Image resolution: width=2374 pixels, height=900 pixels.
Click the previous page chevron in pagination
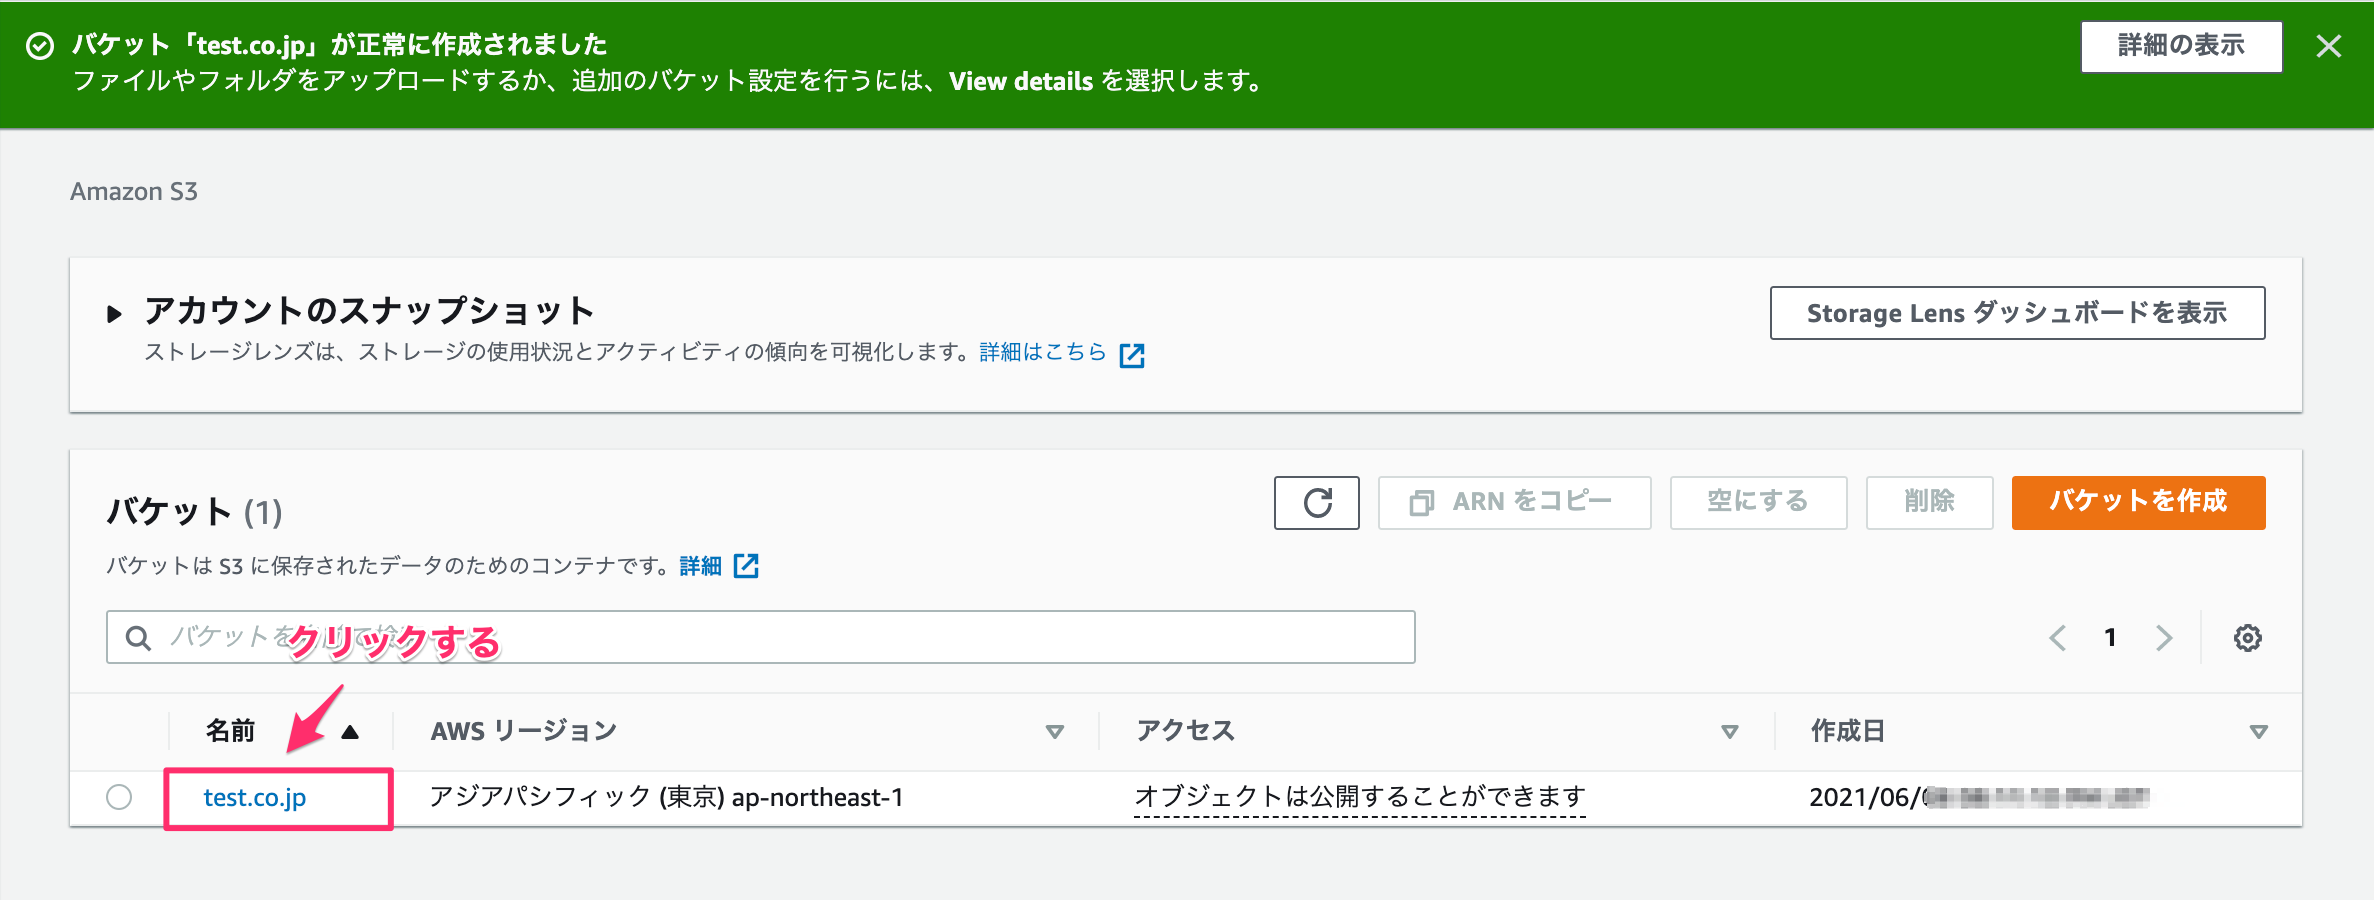pyautogui.click(x=2057, y=637)
